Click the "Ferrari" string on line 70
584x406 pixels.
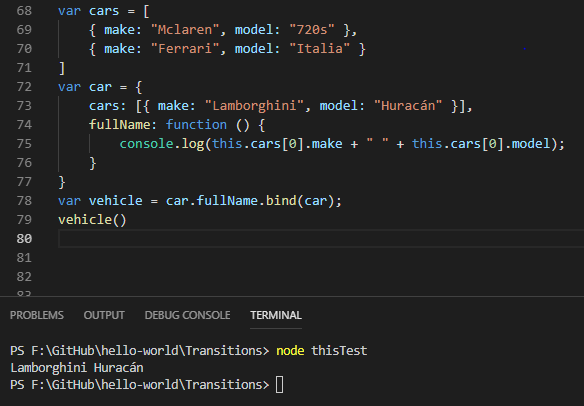click(185, 49)
